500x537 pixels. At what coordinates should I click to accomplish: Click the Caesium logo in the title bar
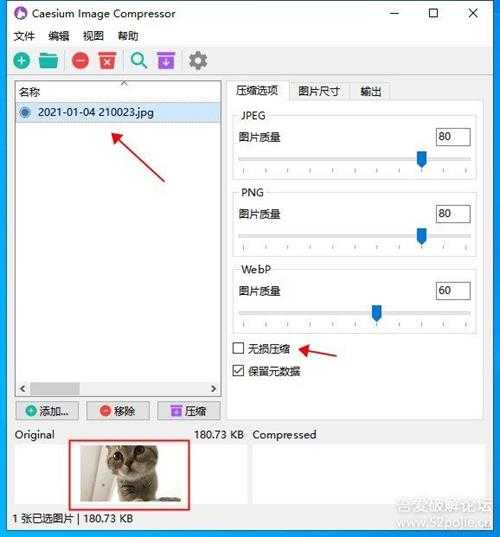21,13
